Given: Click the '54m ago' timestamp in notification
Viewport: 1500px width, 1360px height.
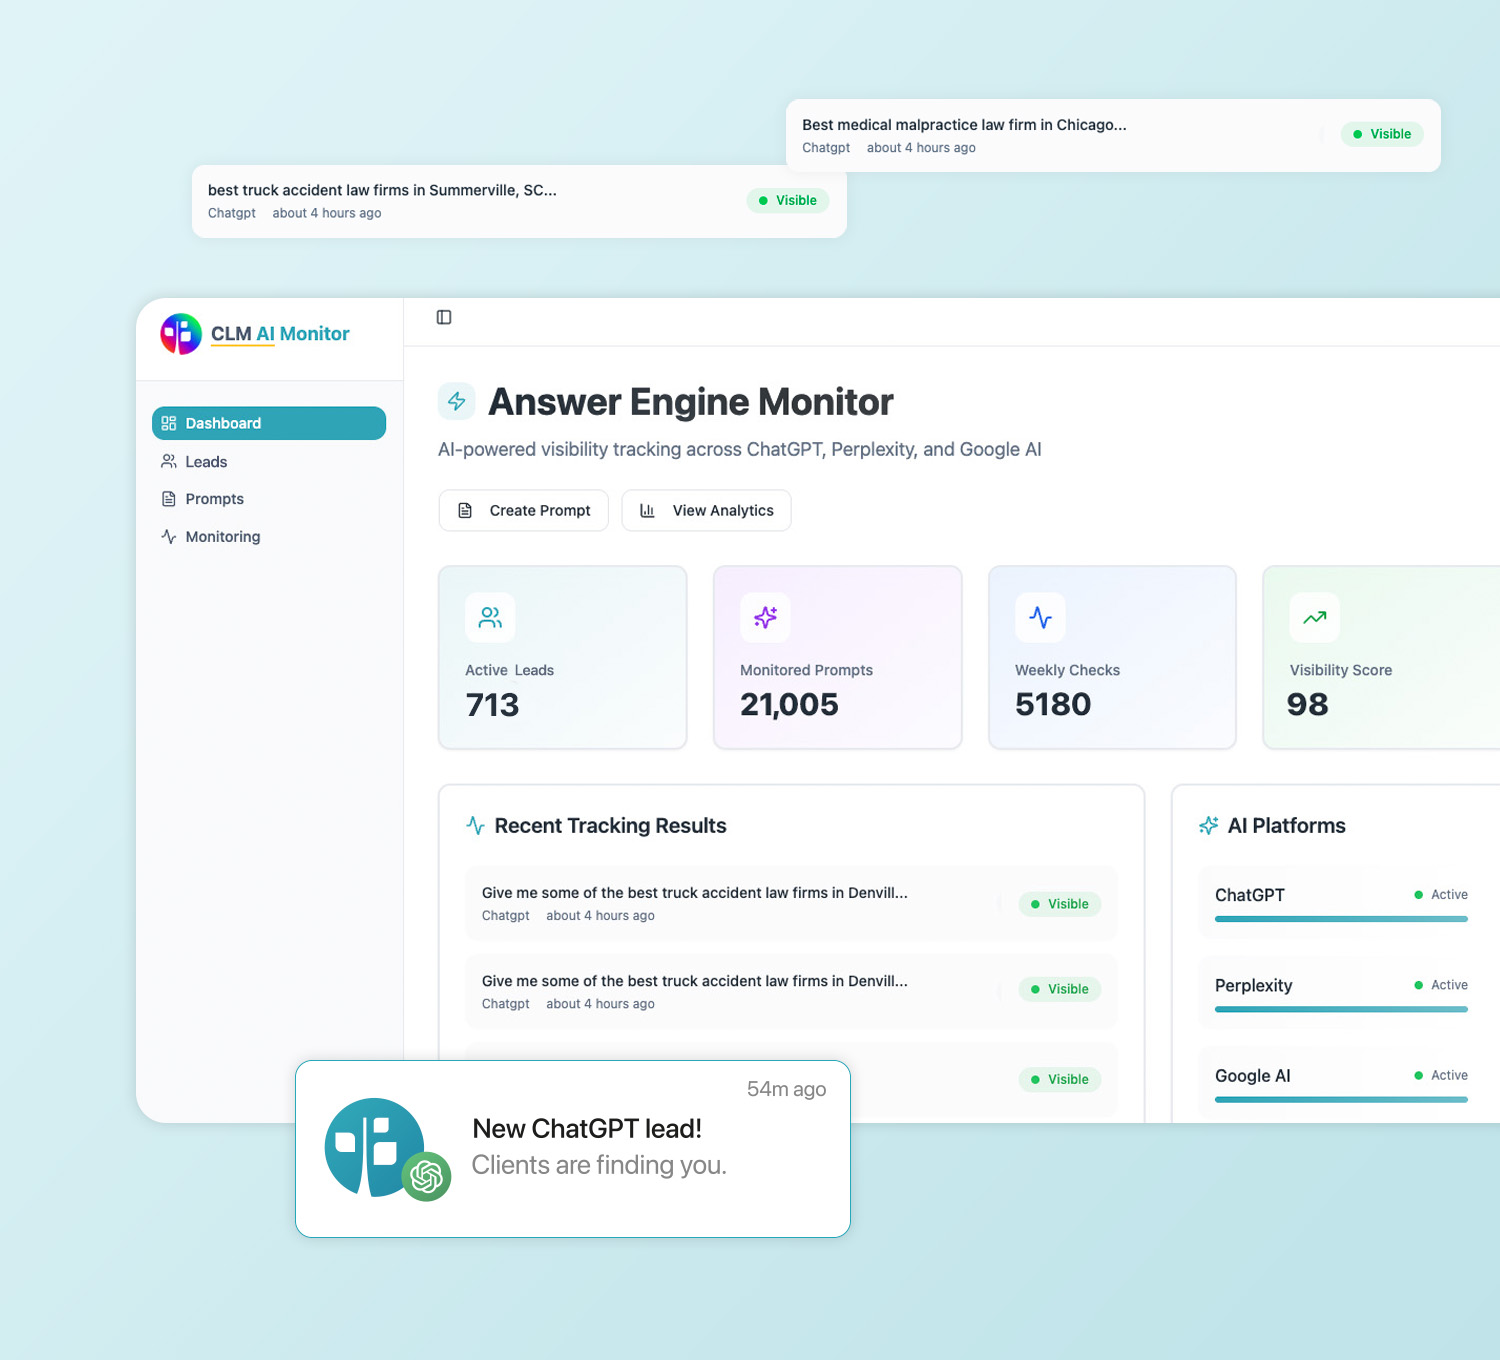Looking at the screenshot, I should click(x=787, y=1089).
